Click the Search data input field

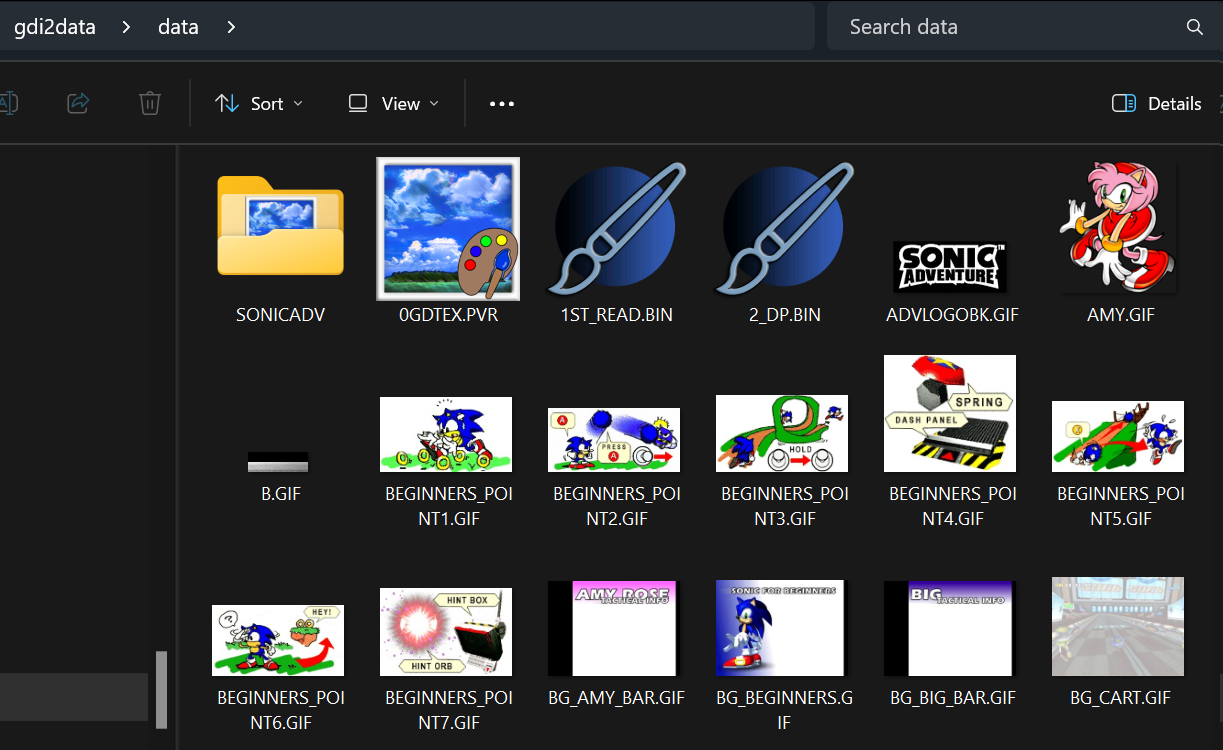coord(1000,27)
